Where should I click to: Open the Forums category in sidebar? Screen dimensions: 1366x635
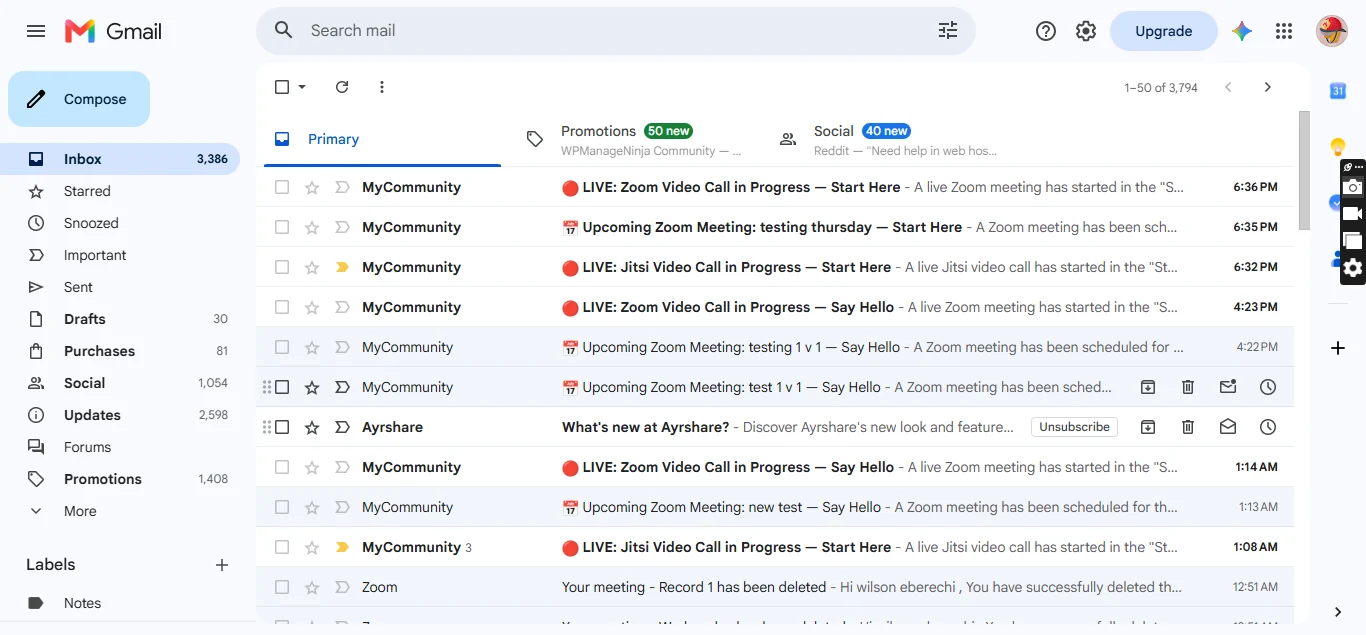click(x=120, y=447)
